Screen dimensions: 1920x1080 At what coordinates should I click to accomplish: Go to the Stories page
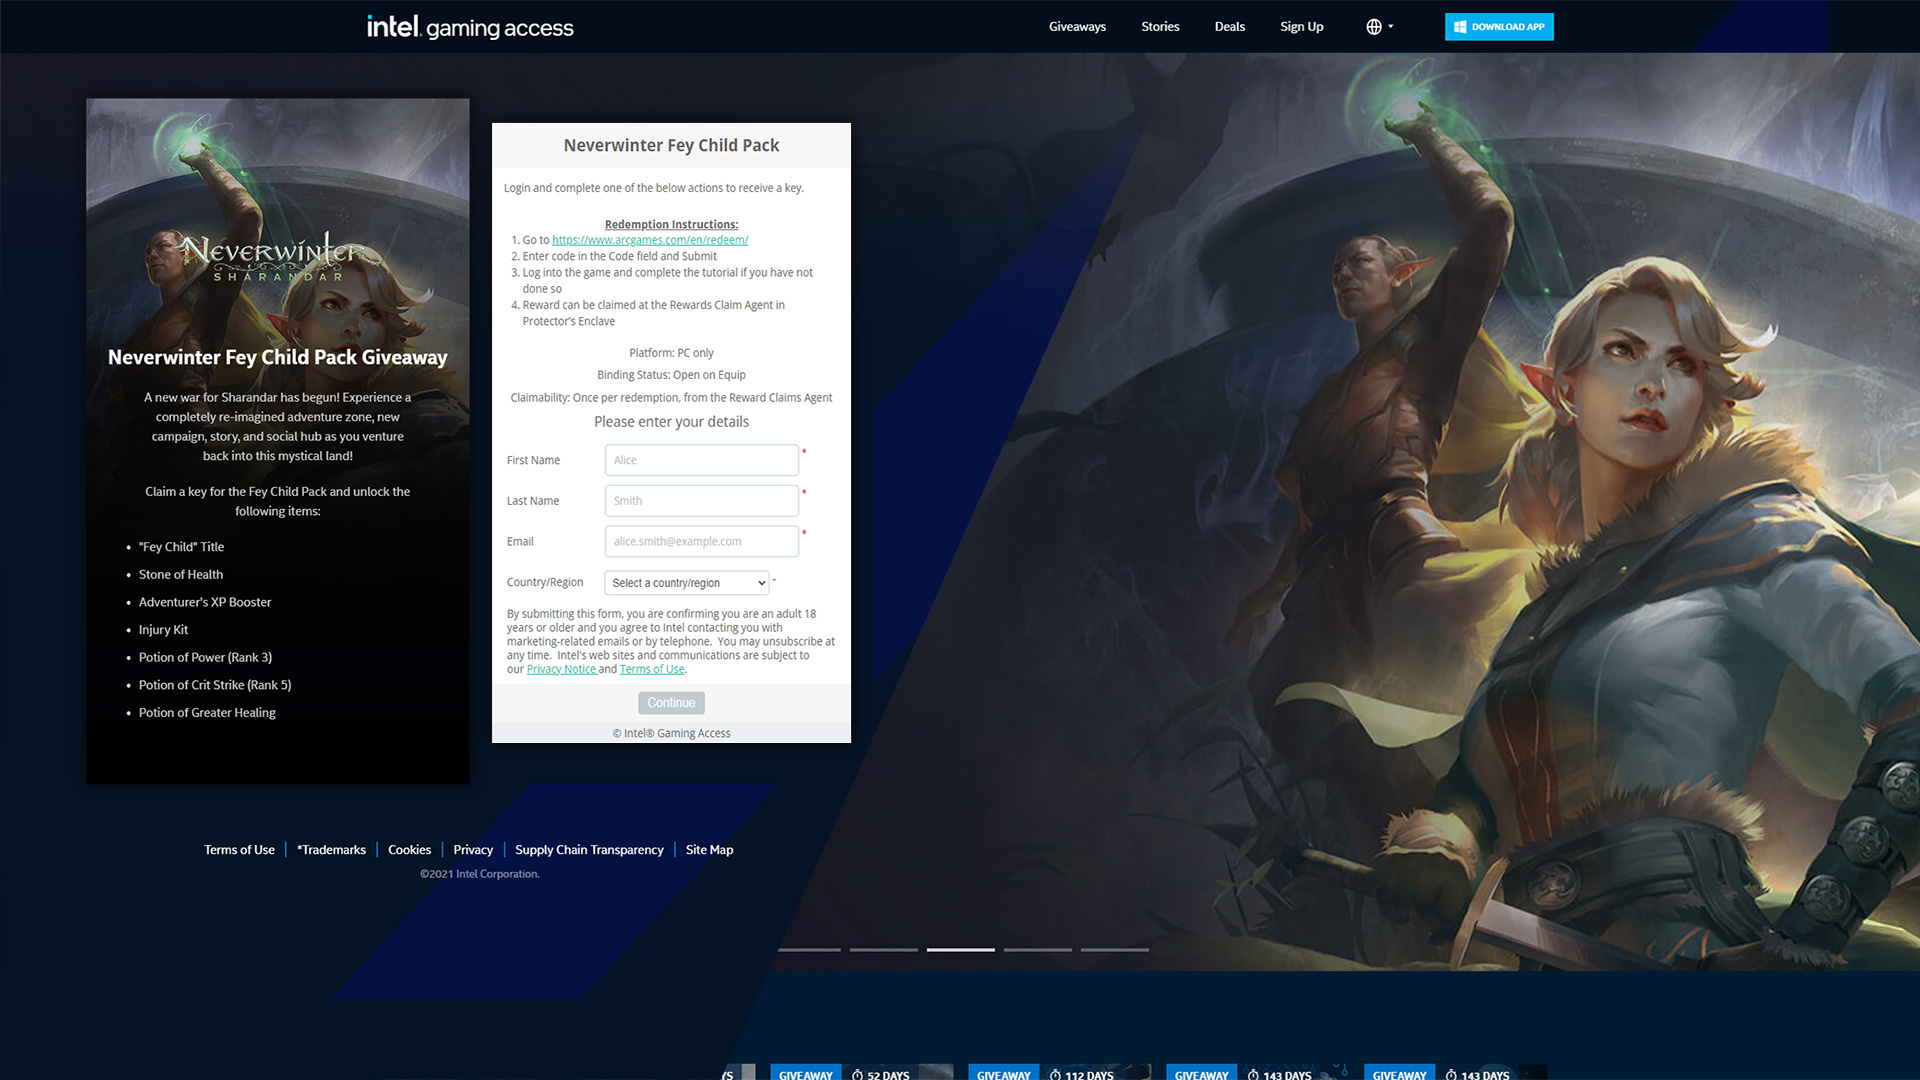(x=1160, y=27)
